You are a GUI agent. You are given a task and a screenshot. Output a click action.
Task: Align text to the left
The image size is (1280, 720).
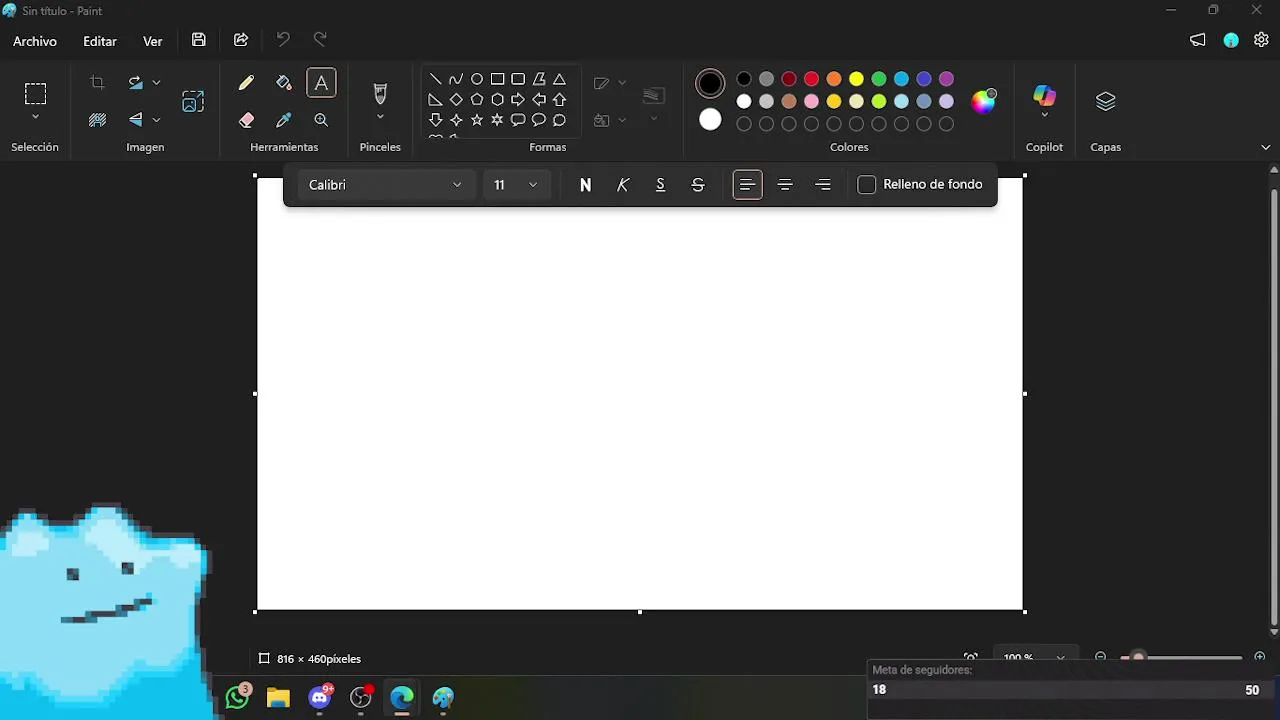(747, 185)
